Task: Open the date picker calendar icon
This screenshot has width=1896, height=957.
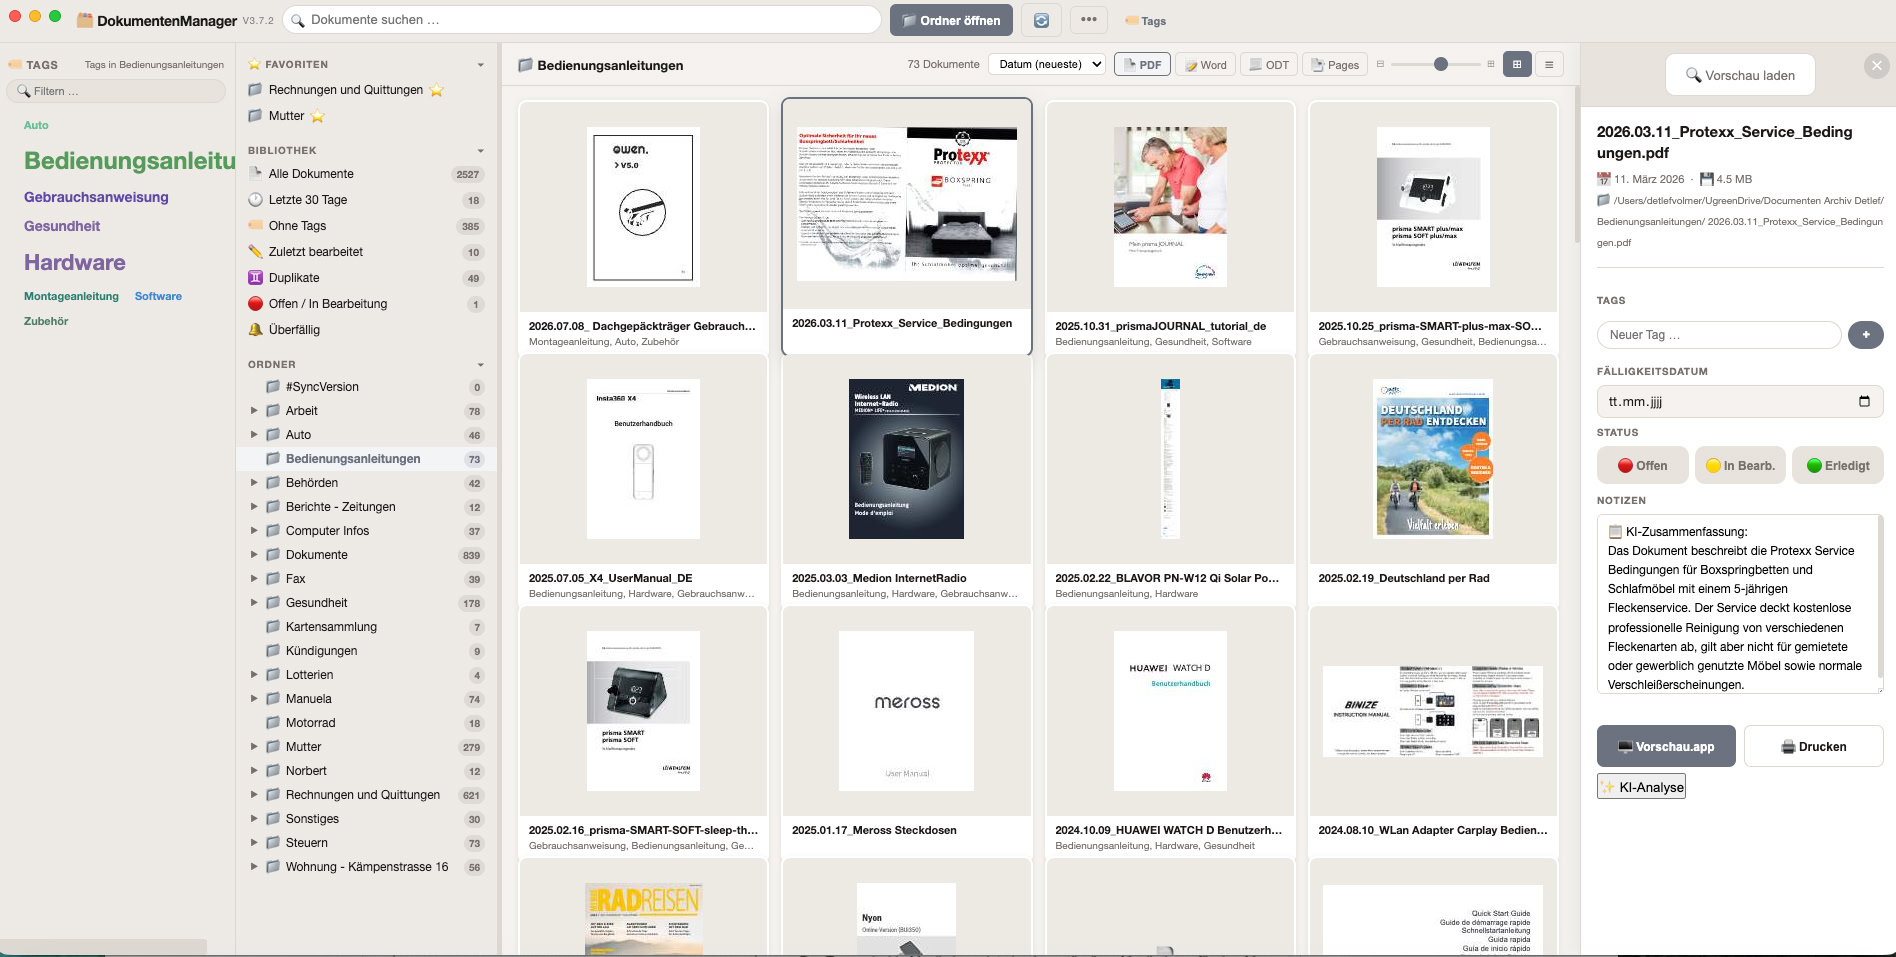Action: tap(1864, 402)
